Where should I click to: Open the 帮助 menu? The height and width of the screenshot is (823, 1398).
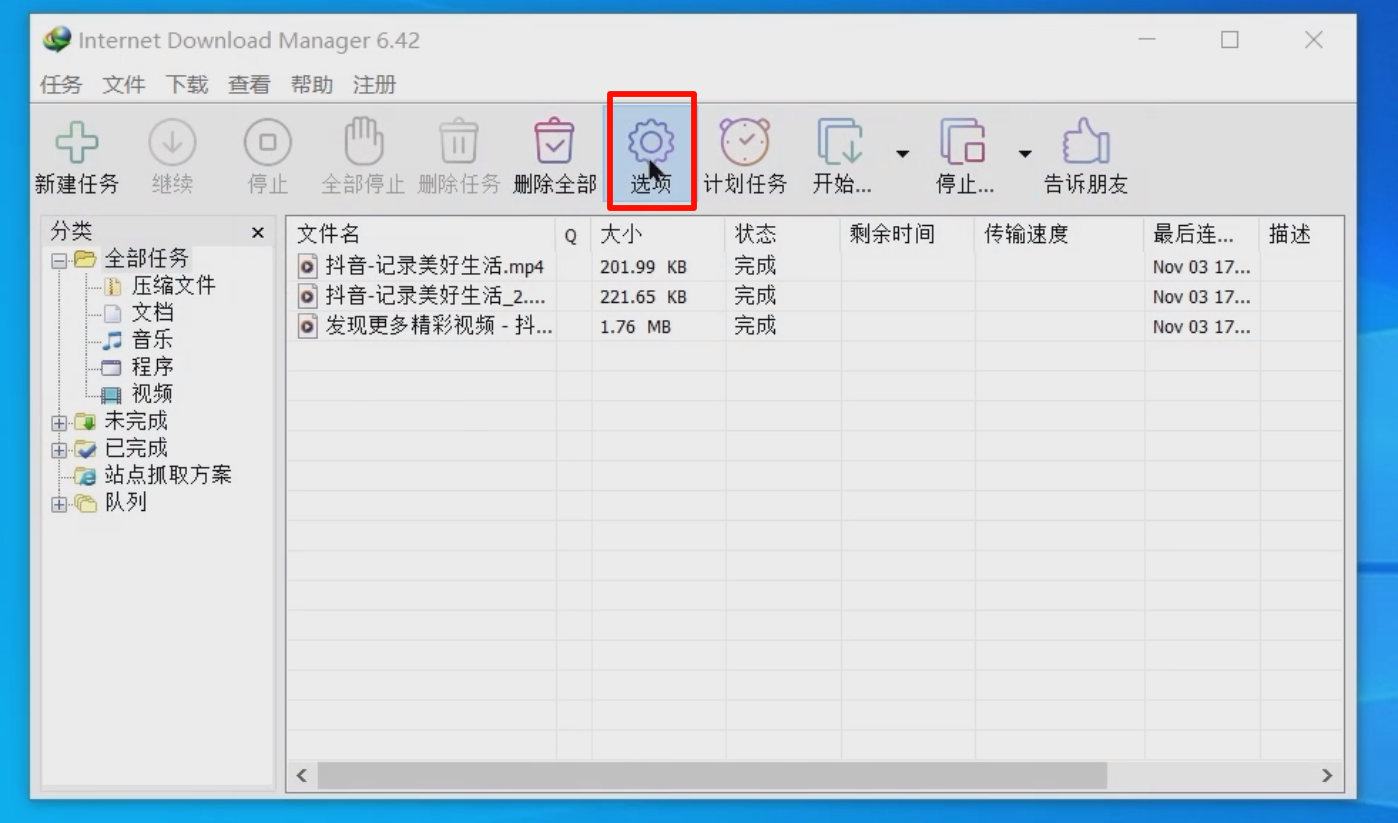click(312, 85)
